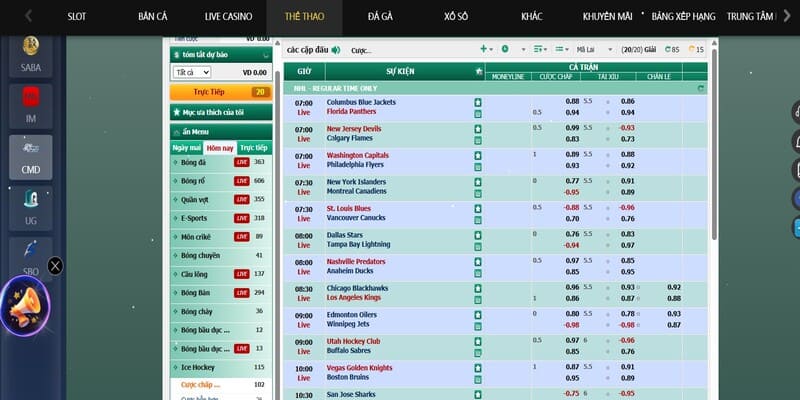
Task: Click the home icon in Sự Kiện header
Action: click(x=479, y=72)
